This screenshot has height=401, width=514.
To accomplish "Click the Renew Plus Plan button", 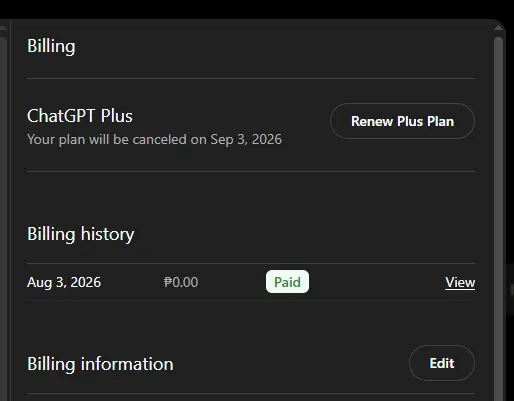I will tap(402, 121).
